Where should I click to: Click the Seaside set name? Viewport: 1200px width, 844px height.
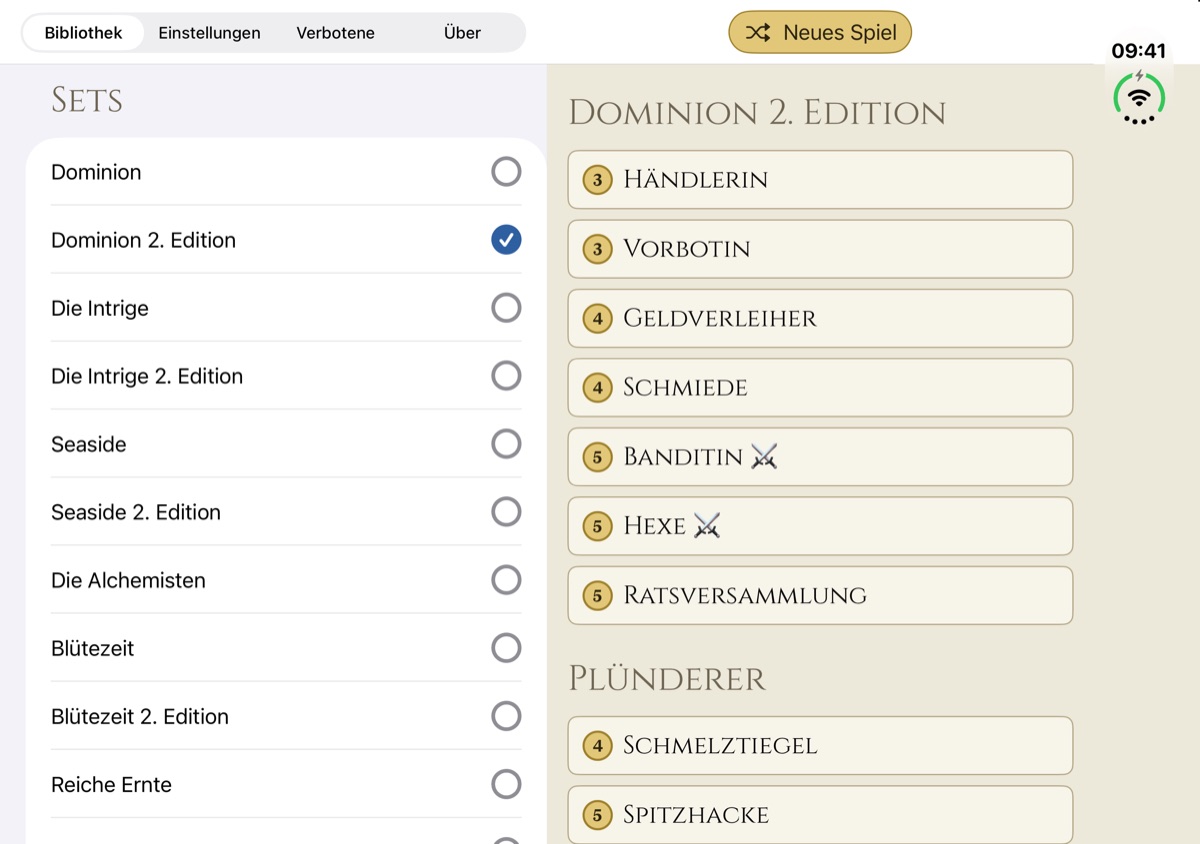point(89,444)
